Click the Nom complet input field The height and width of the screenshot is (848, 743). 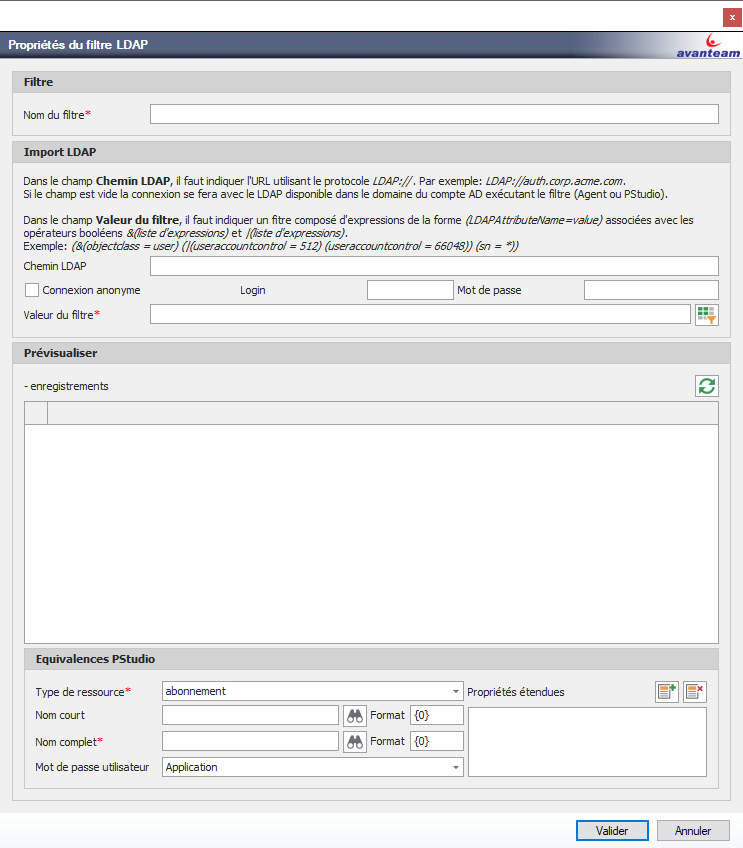[250, 741]
